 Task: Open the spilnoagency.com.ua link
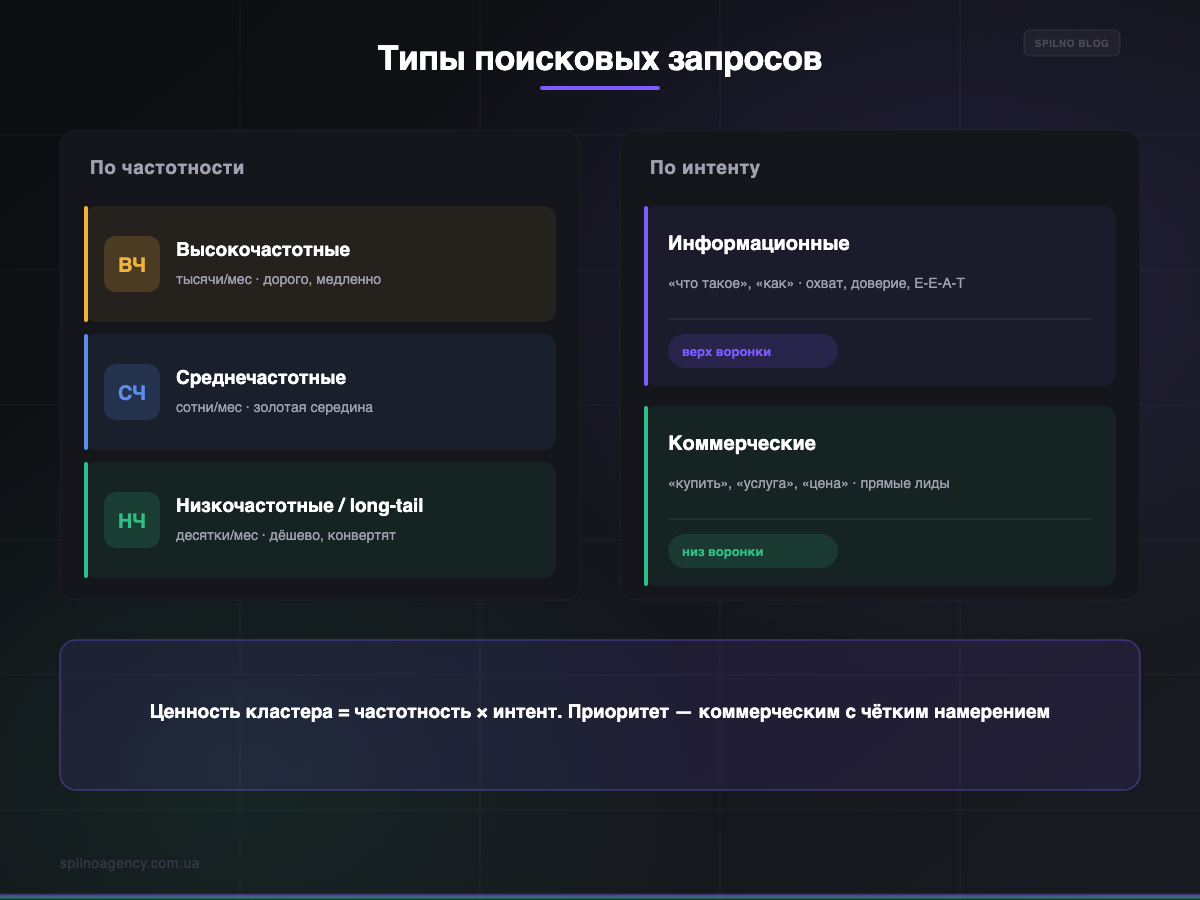[x=129, y=863]
